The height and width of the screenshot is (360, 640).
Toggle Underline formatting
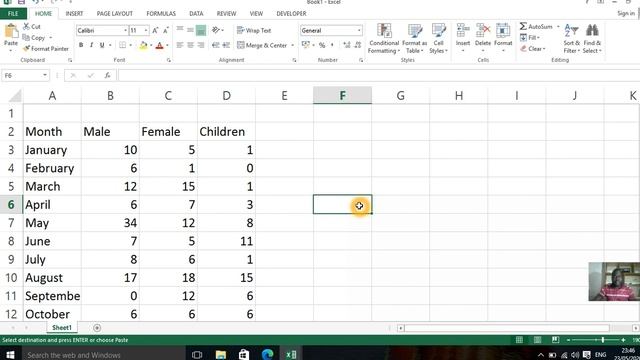tap(102, 45)
